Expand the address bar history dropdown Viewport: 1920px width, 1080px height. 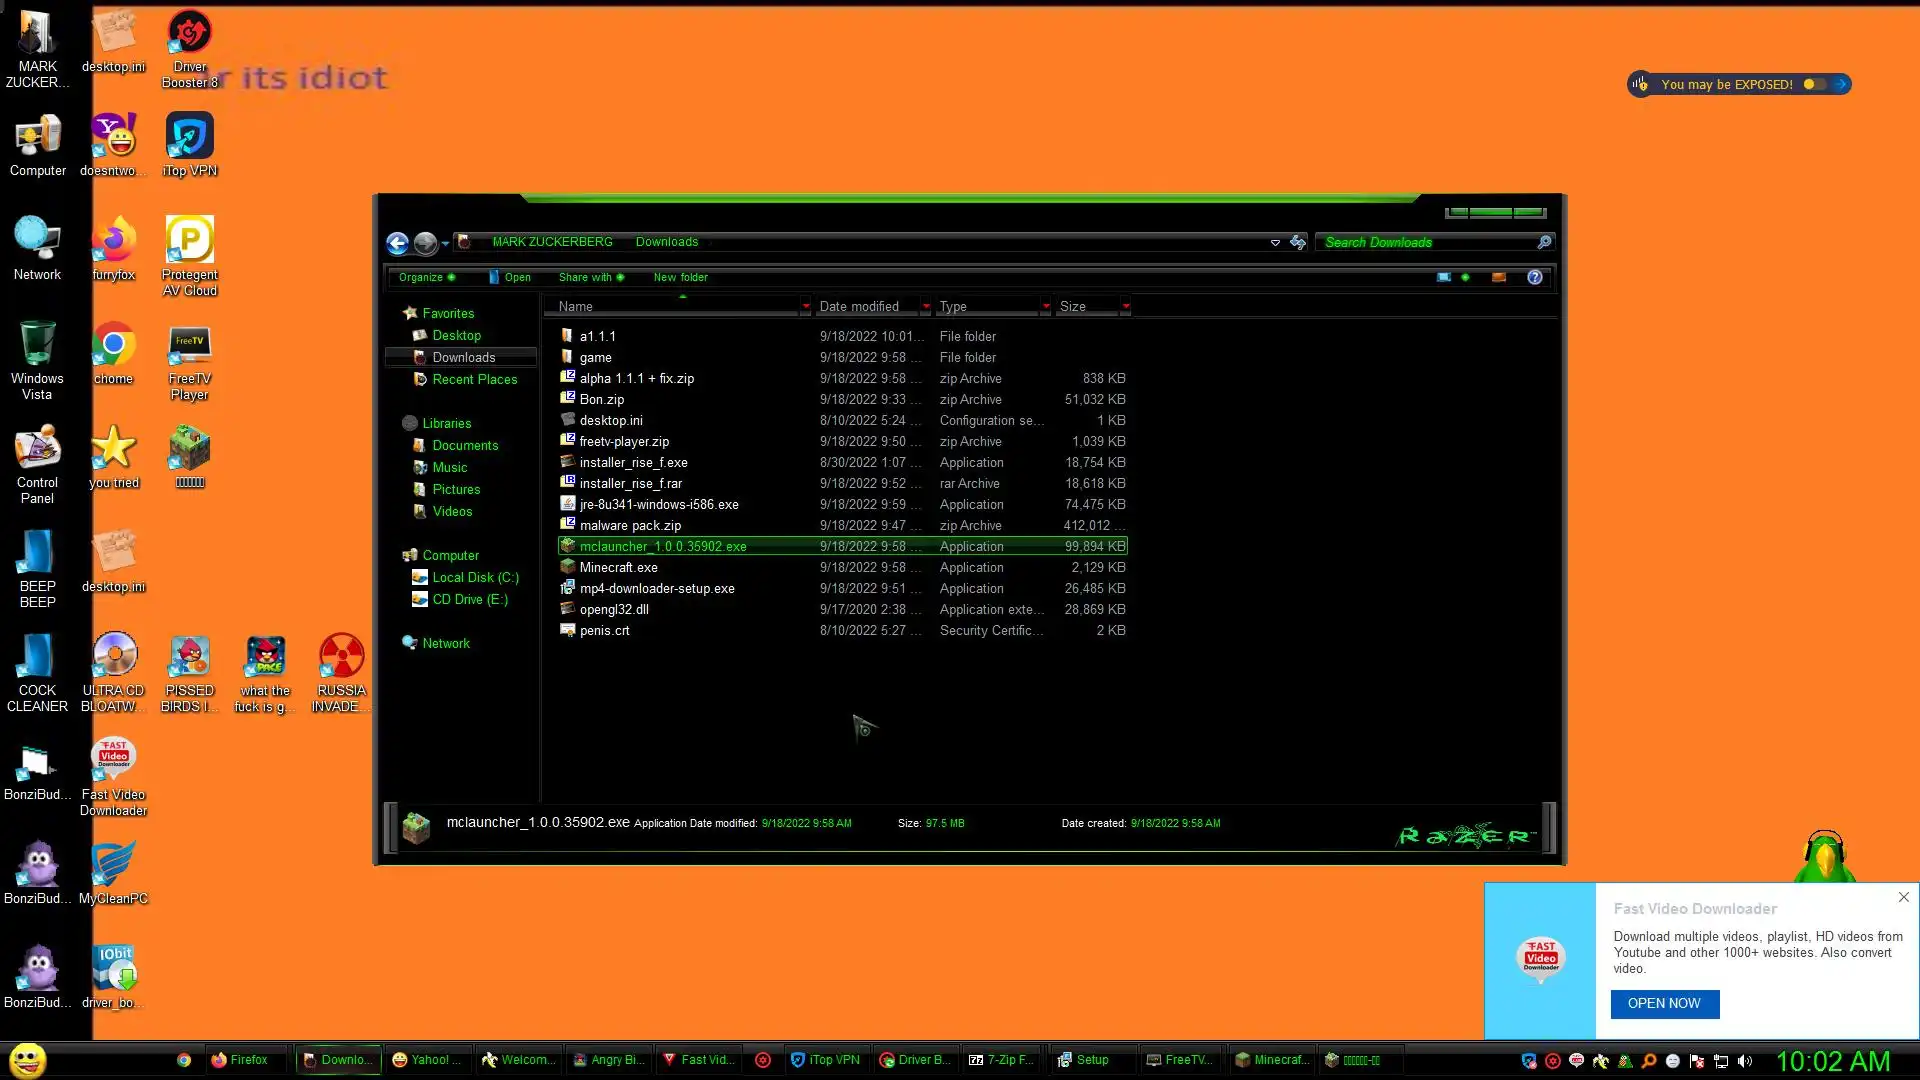[x=1275, y=242]
